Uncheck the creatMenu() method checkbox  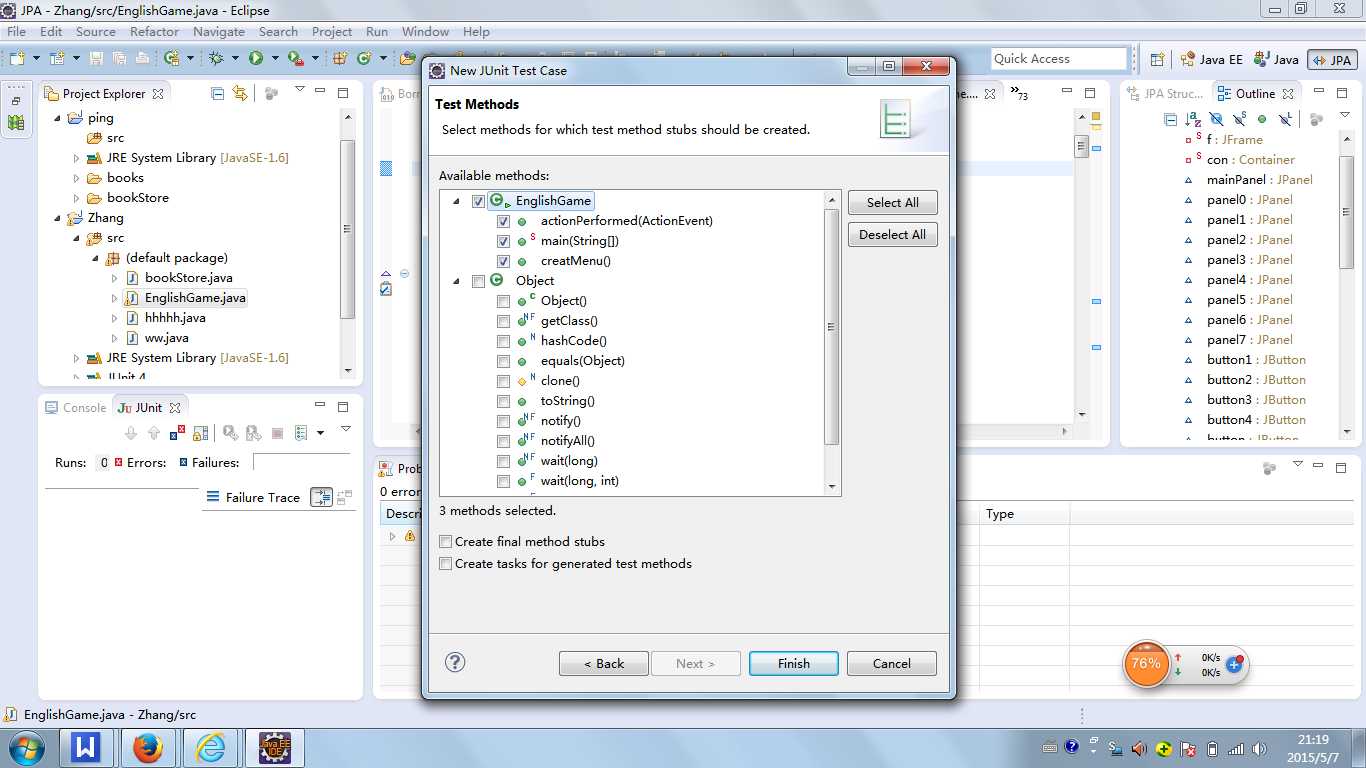[503, 261]
